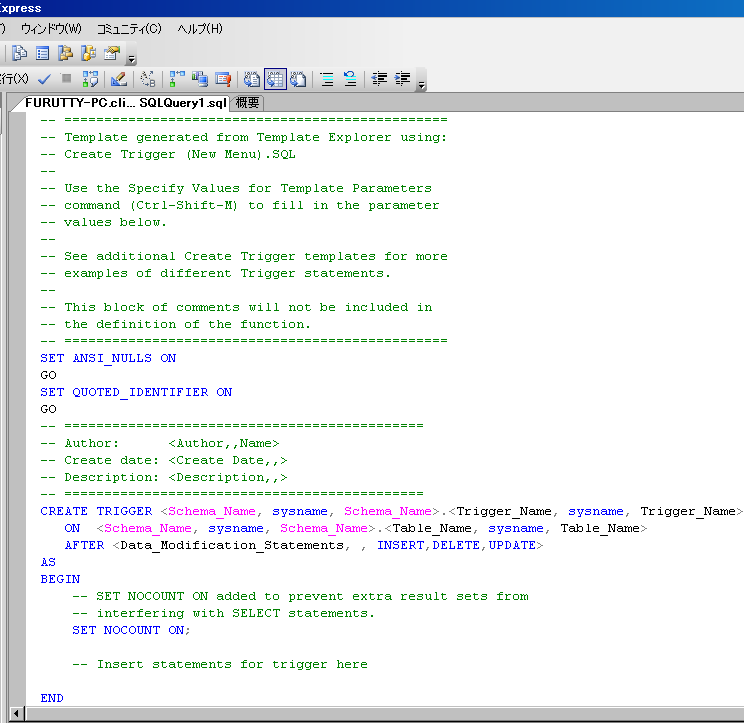Switch to the SQLQuery1.sql tab

126,103
